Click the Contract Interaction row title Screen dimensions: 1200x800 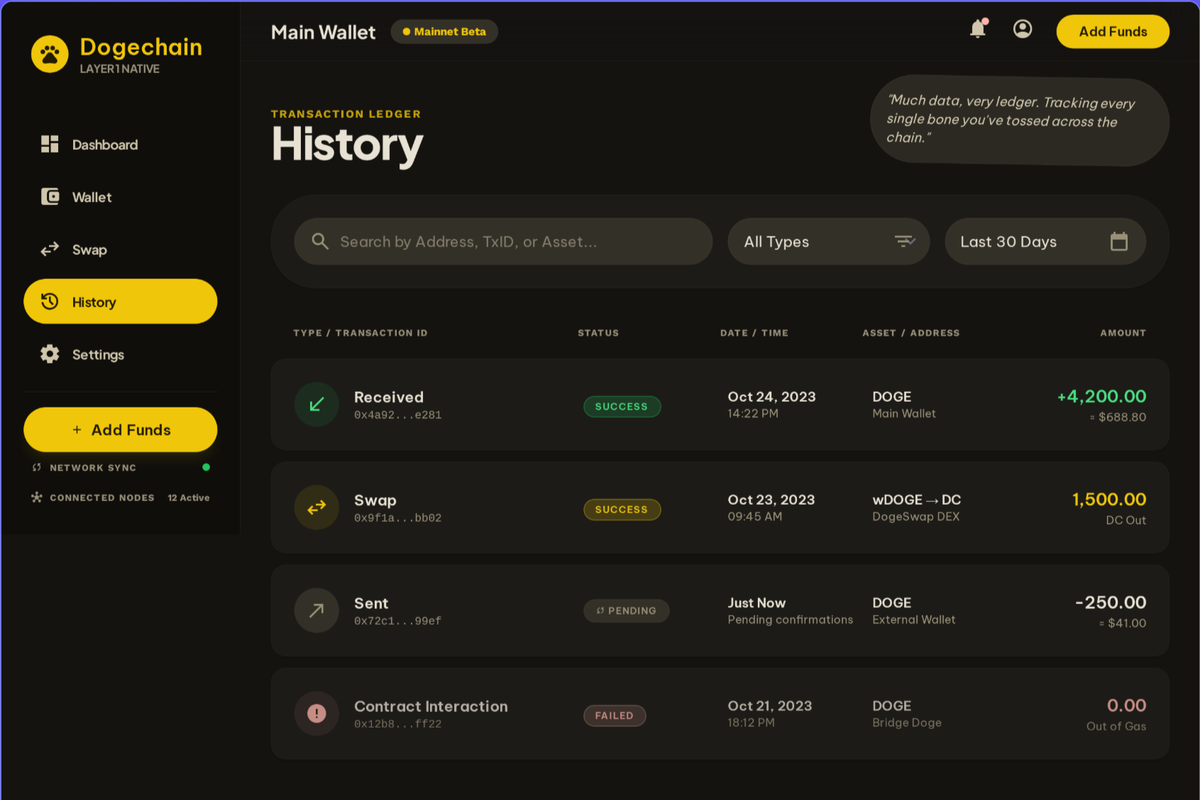coord(431,706)
